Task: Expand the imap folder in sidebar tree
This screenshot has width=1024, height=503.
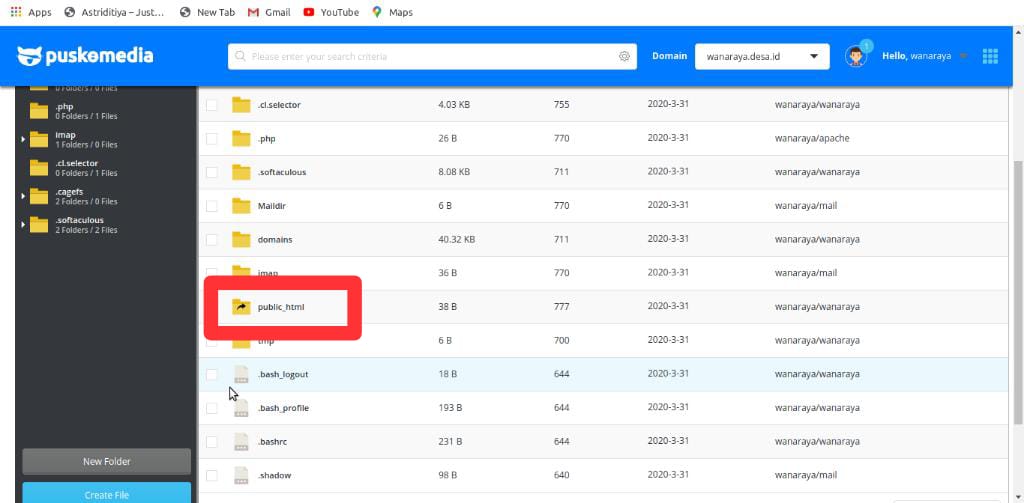Action: (23, 140)
